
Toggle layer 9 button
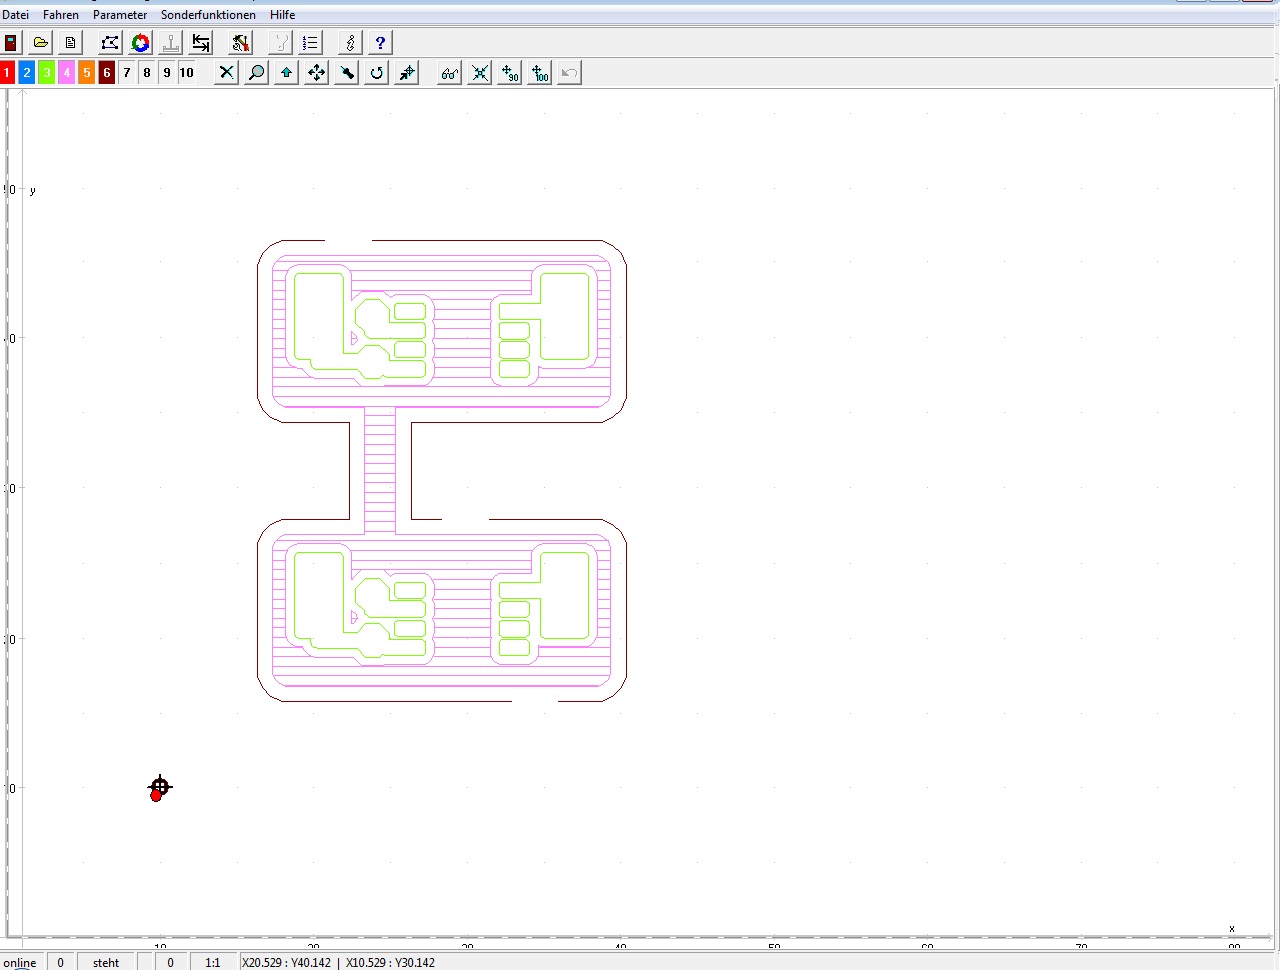point(167,73)
